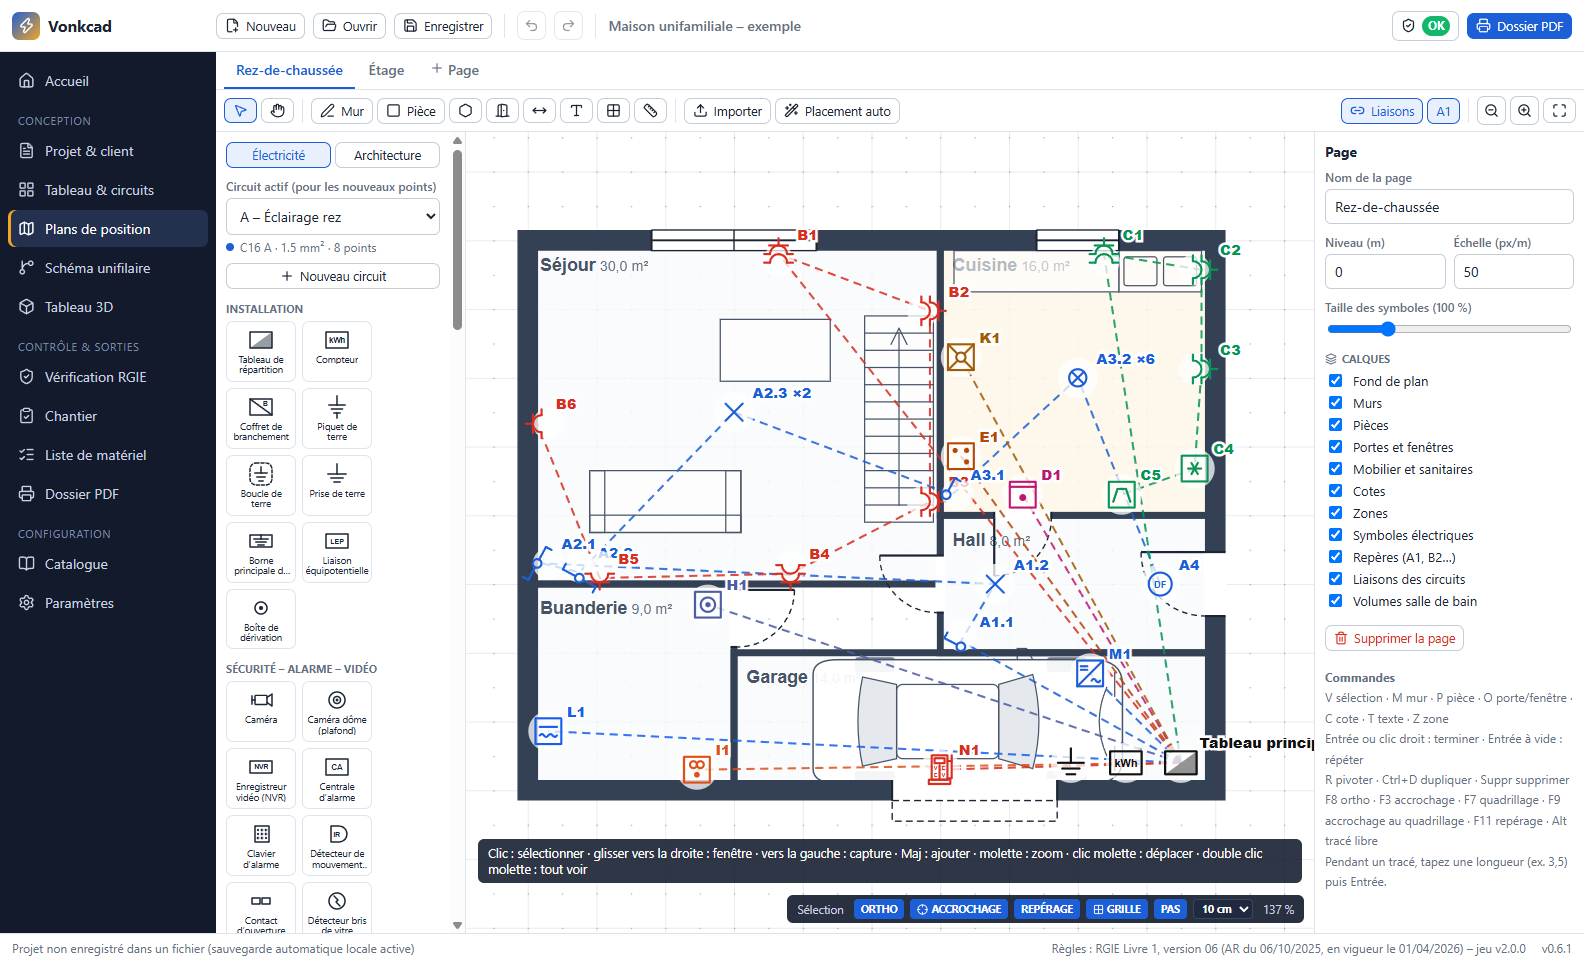Adjust the Taille des symboles slider
This screenshot has height=961, width=1584.
pos(1449,329)
